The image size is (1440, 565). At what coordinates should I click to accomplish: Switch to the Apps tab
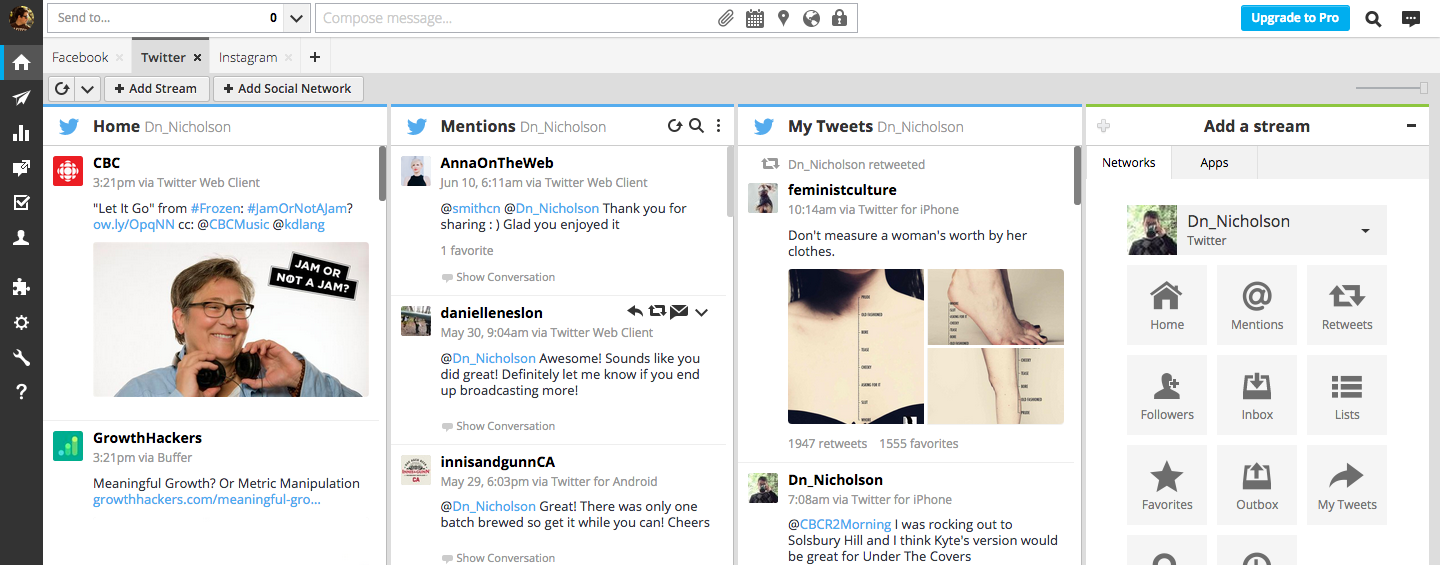1214,162
